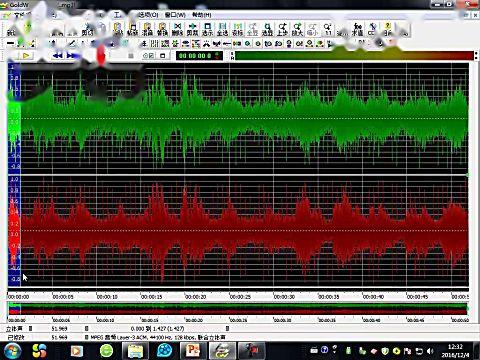This screenshot has height=360, width=480.
Task: Click the f(x) expression evaluator icon
Action: pyautogui.click(x=358, y=29)
